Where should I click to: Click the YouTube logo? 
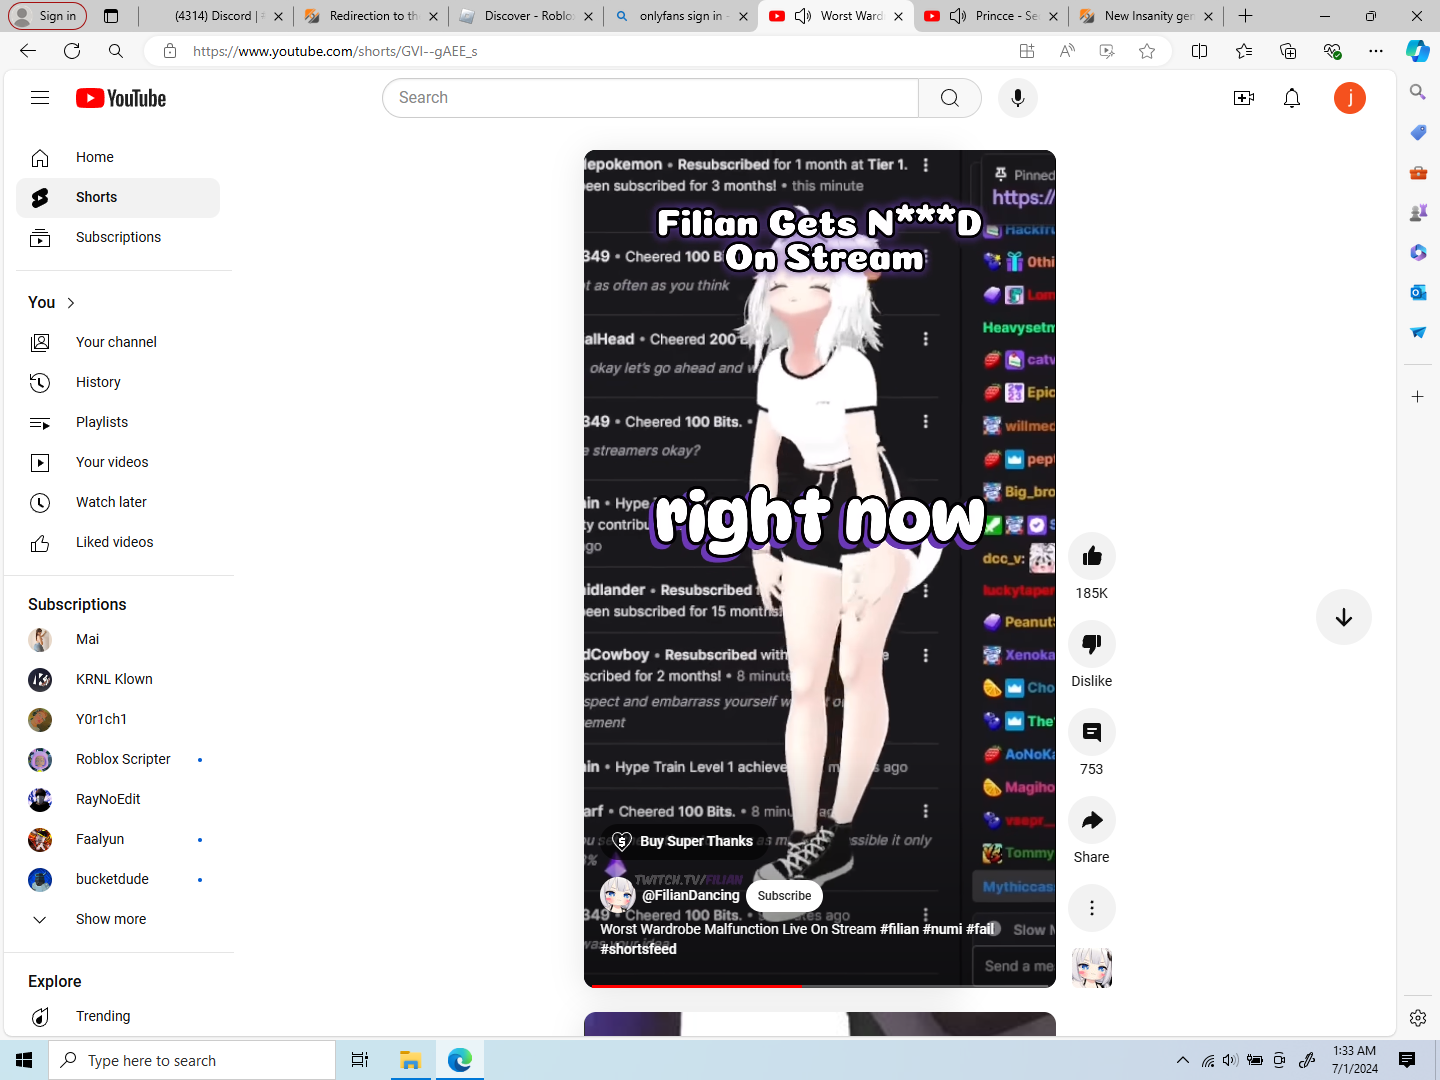coord(121,98)
